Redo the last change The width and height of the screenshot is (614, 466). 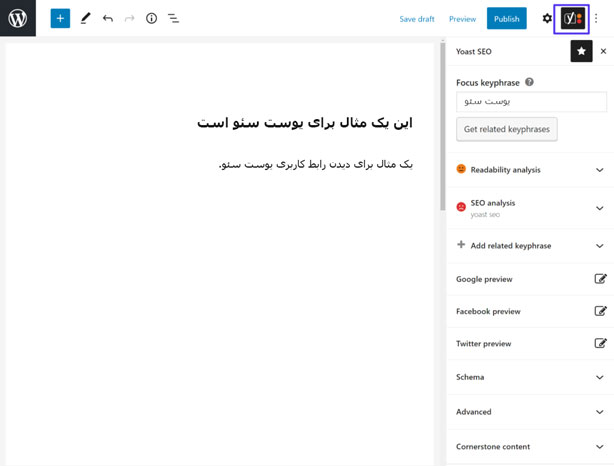(x=130, y=18)
